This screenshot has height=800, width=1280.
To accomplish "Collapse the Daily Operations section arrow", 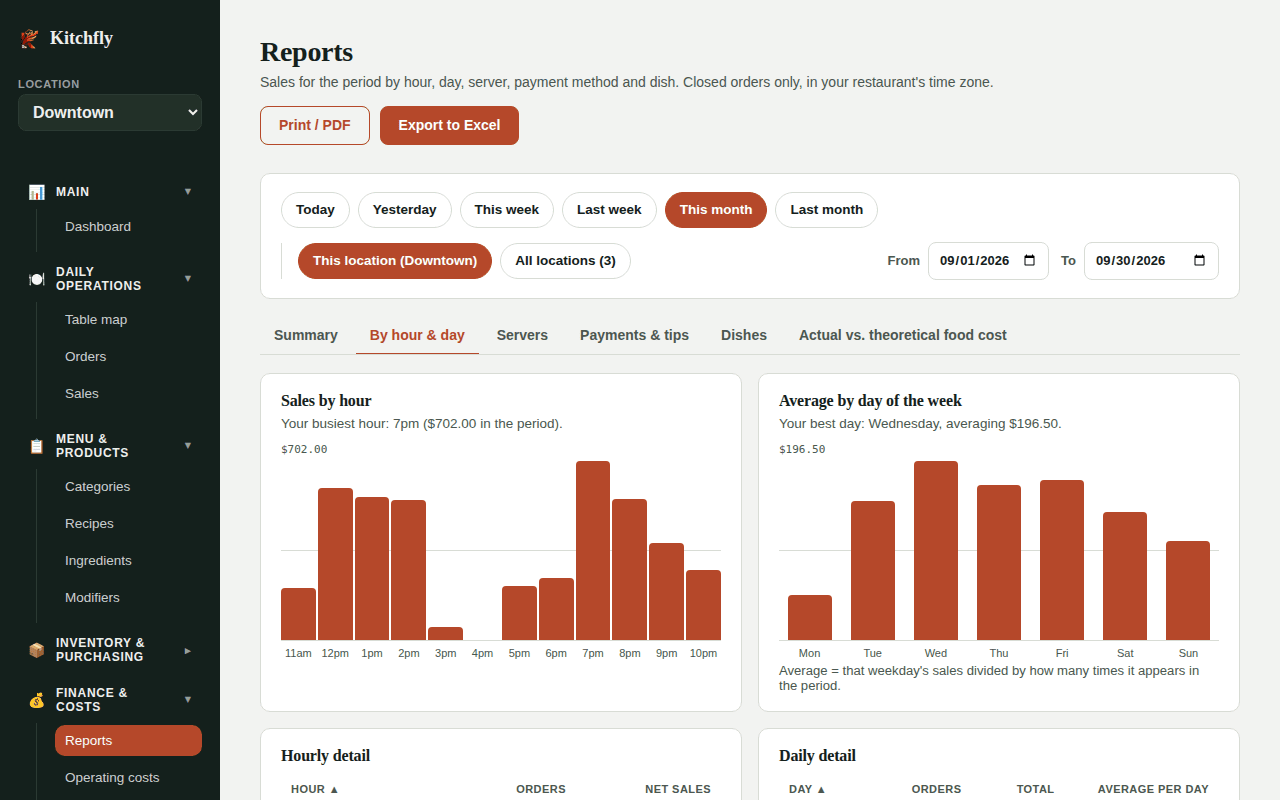I will pyautogui.click(x=188, y=279).
